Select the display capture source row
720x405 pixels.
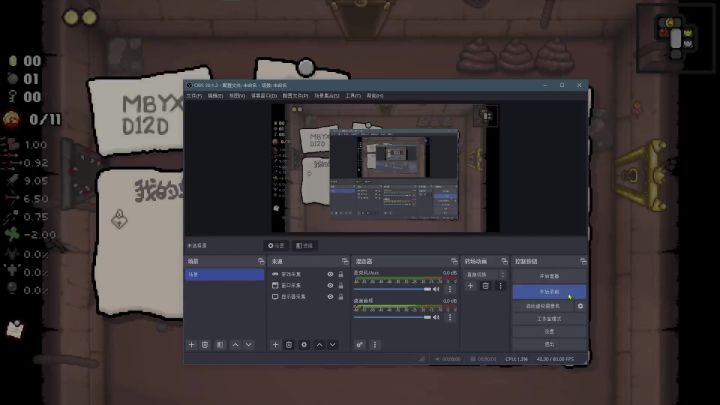coord(308,297)
